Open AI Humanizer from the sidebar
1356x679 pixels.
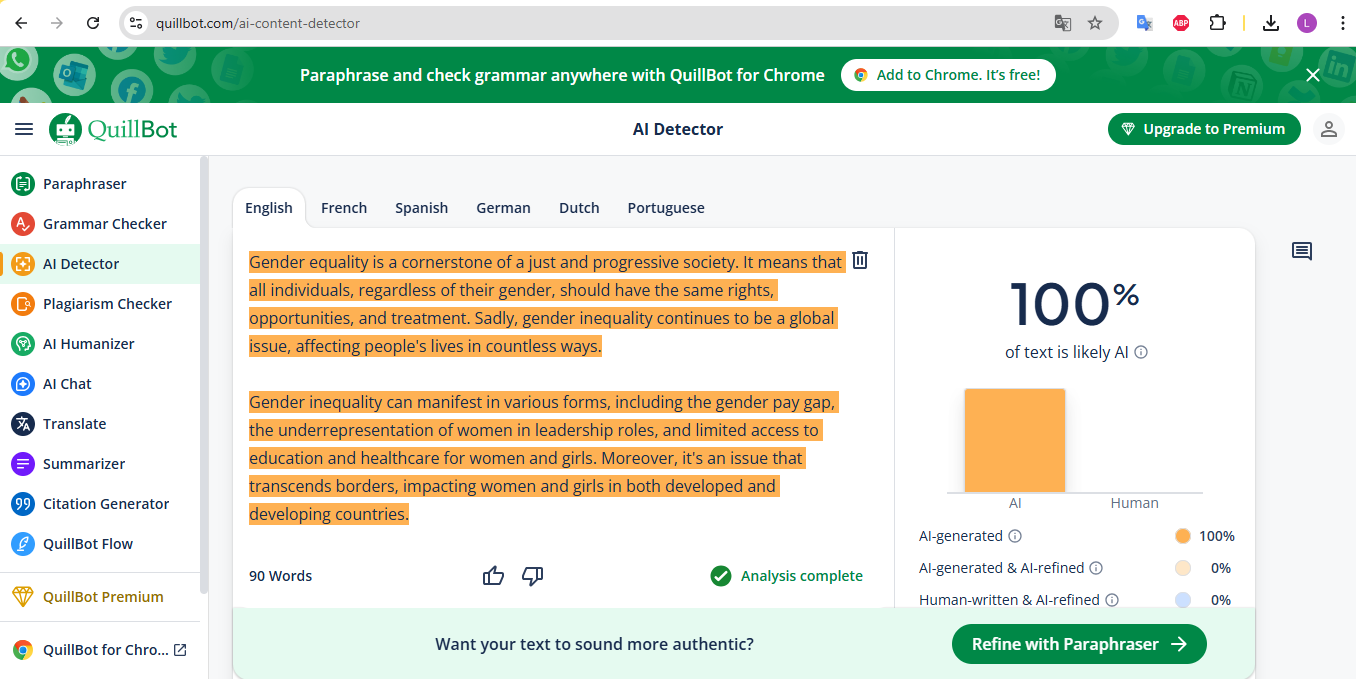click(x=100, y=344)
